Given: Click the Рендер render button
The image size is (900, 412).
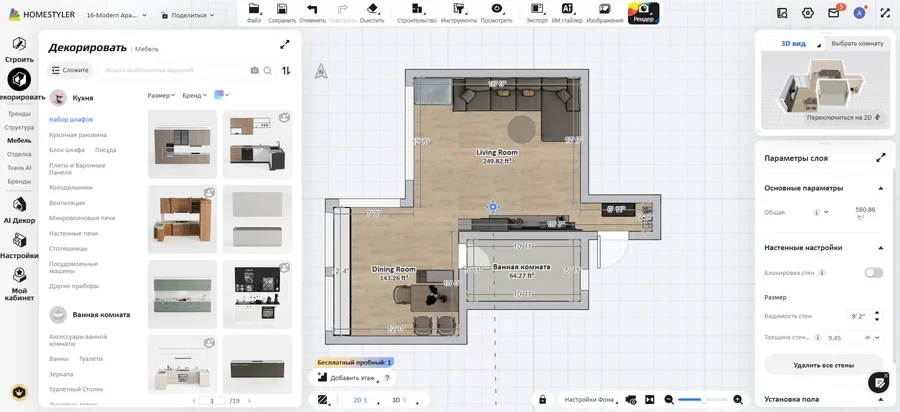Looking at the screenshot, I should [x=643, y=12].
